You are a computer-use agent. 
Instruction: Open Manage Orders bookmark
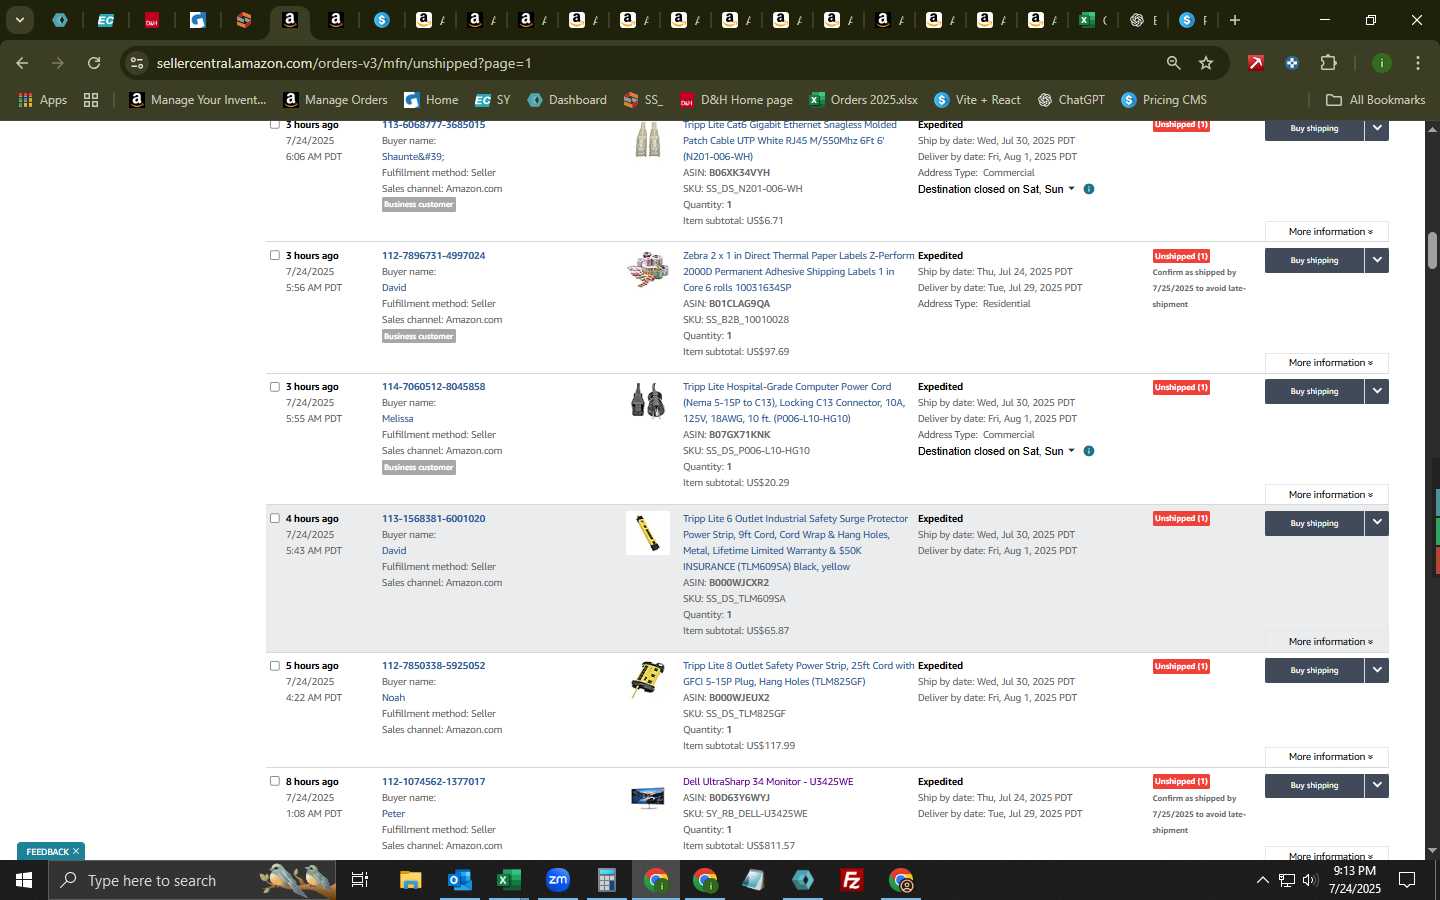[x=335, y=100]
